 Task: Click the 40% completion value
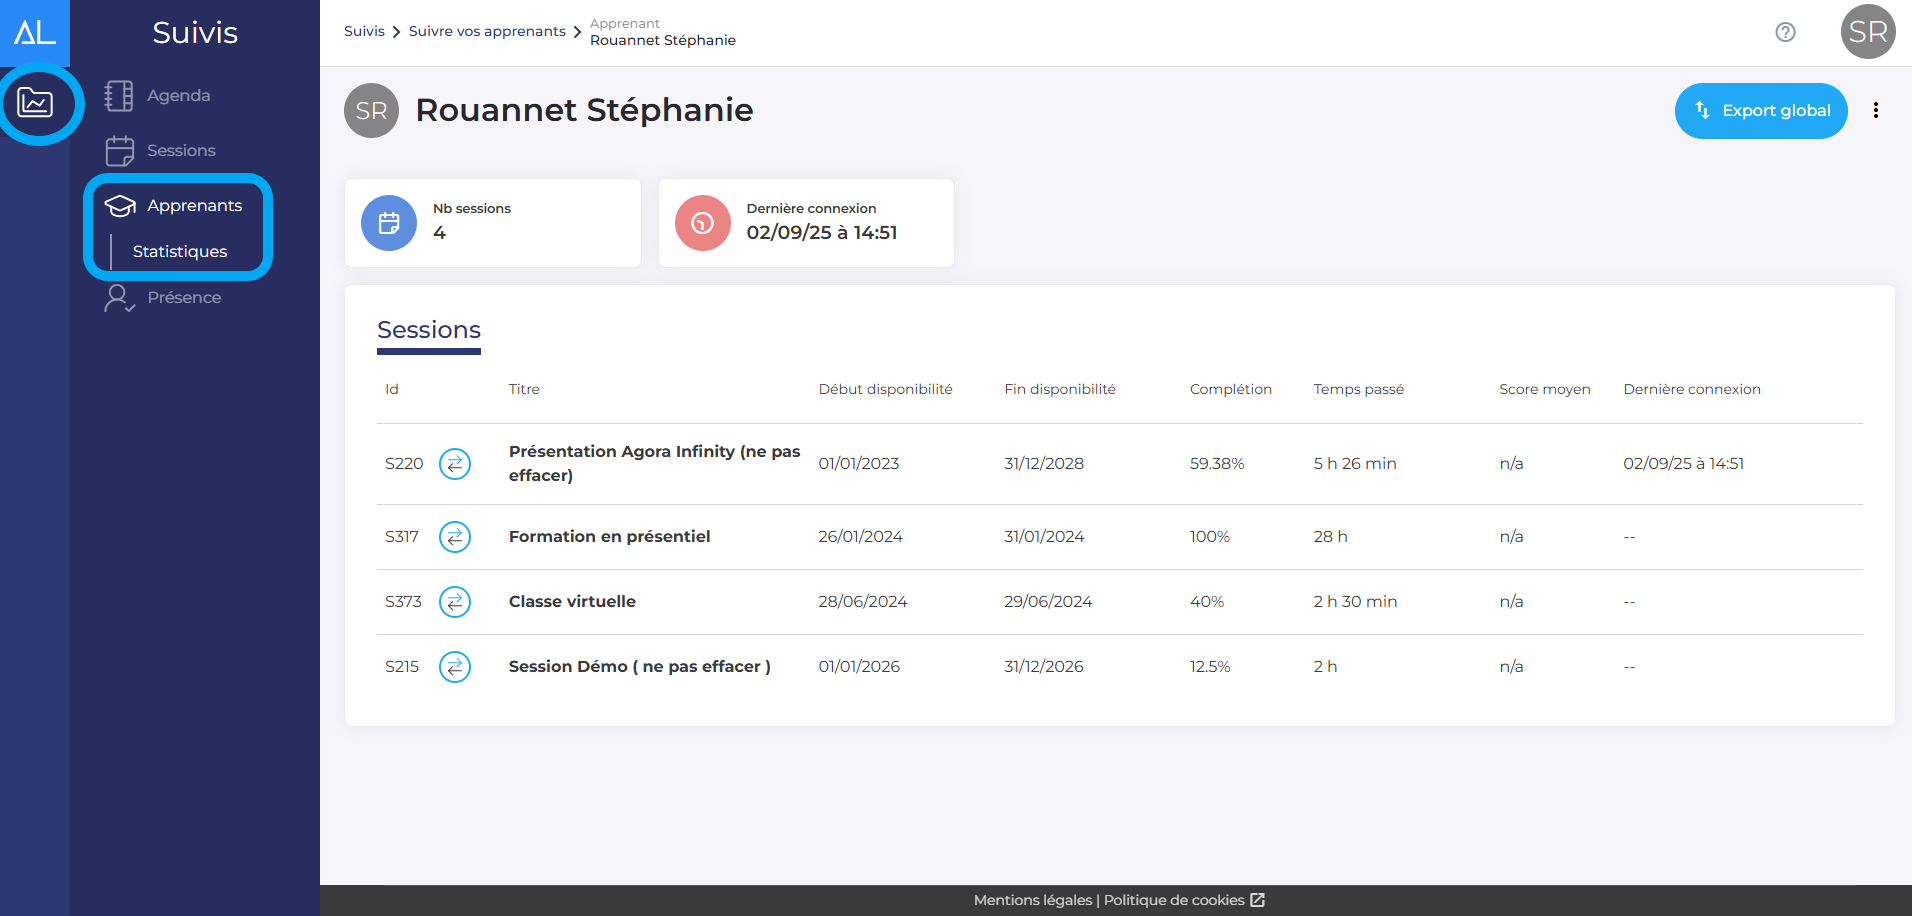click(x=1207, y=601)
